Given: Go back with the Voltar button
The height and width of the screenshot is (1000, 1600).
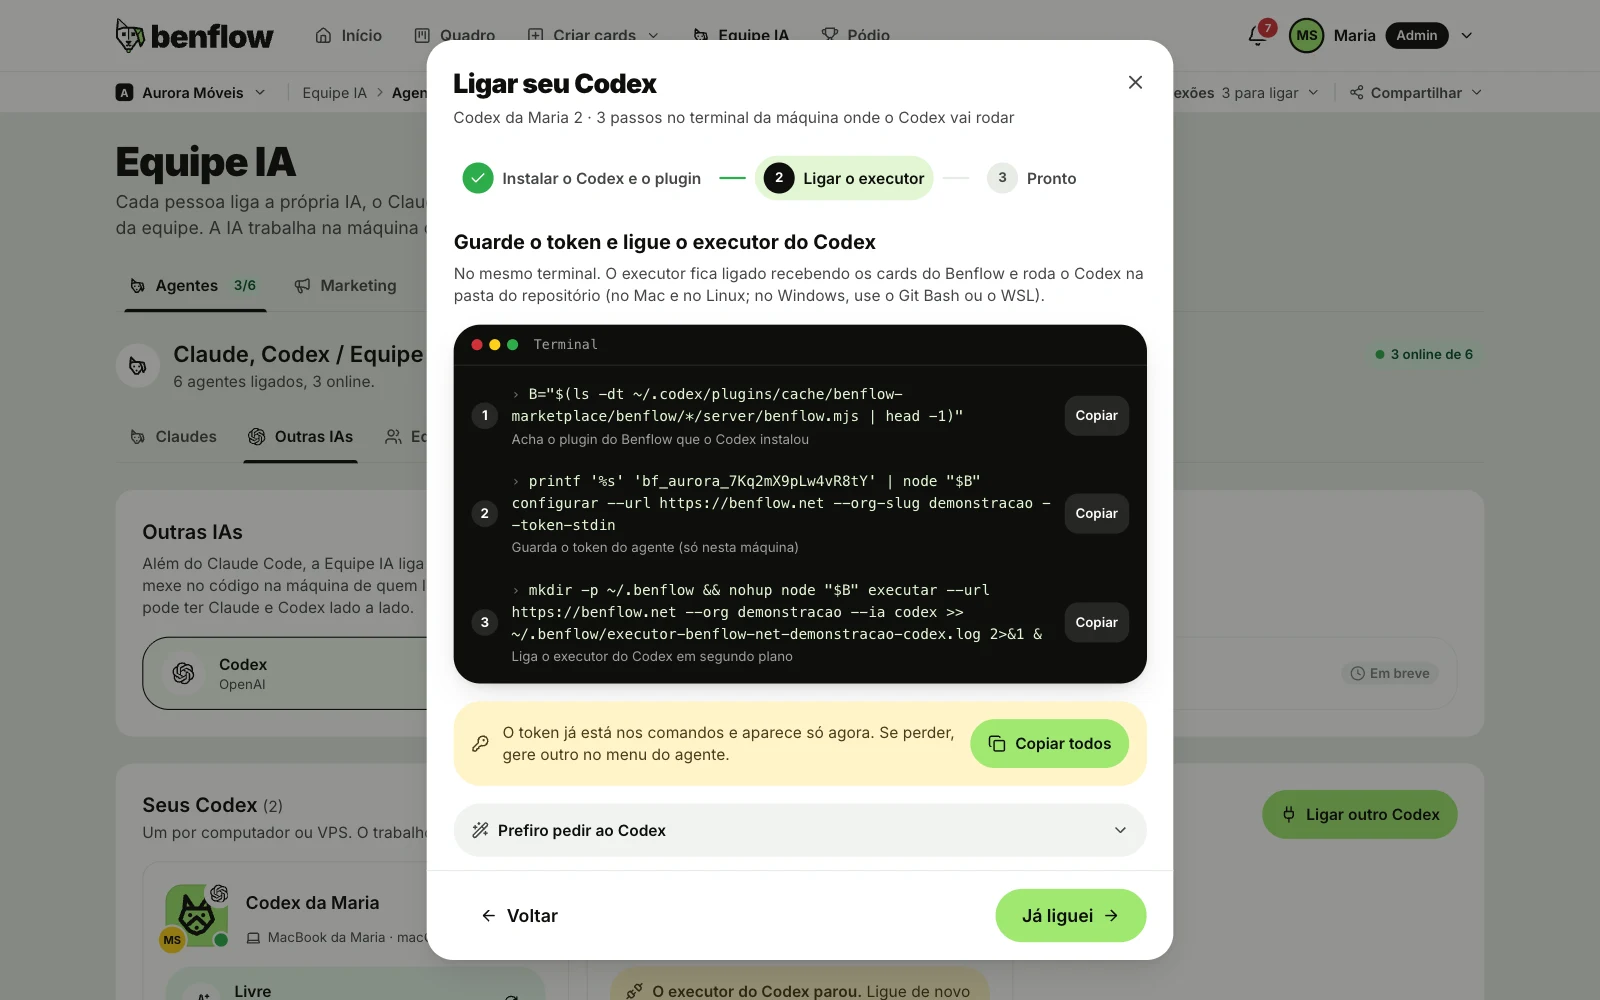Looking at the screenshot, I should pyautogui.click(x=519, y=916).
